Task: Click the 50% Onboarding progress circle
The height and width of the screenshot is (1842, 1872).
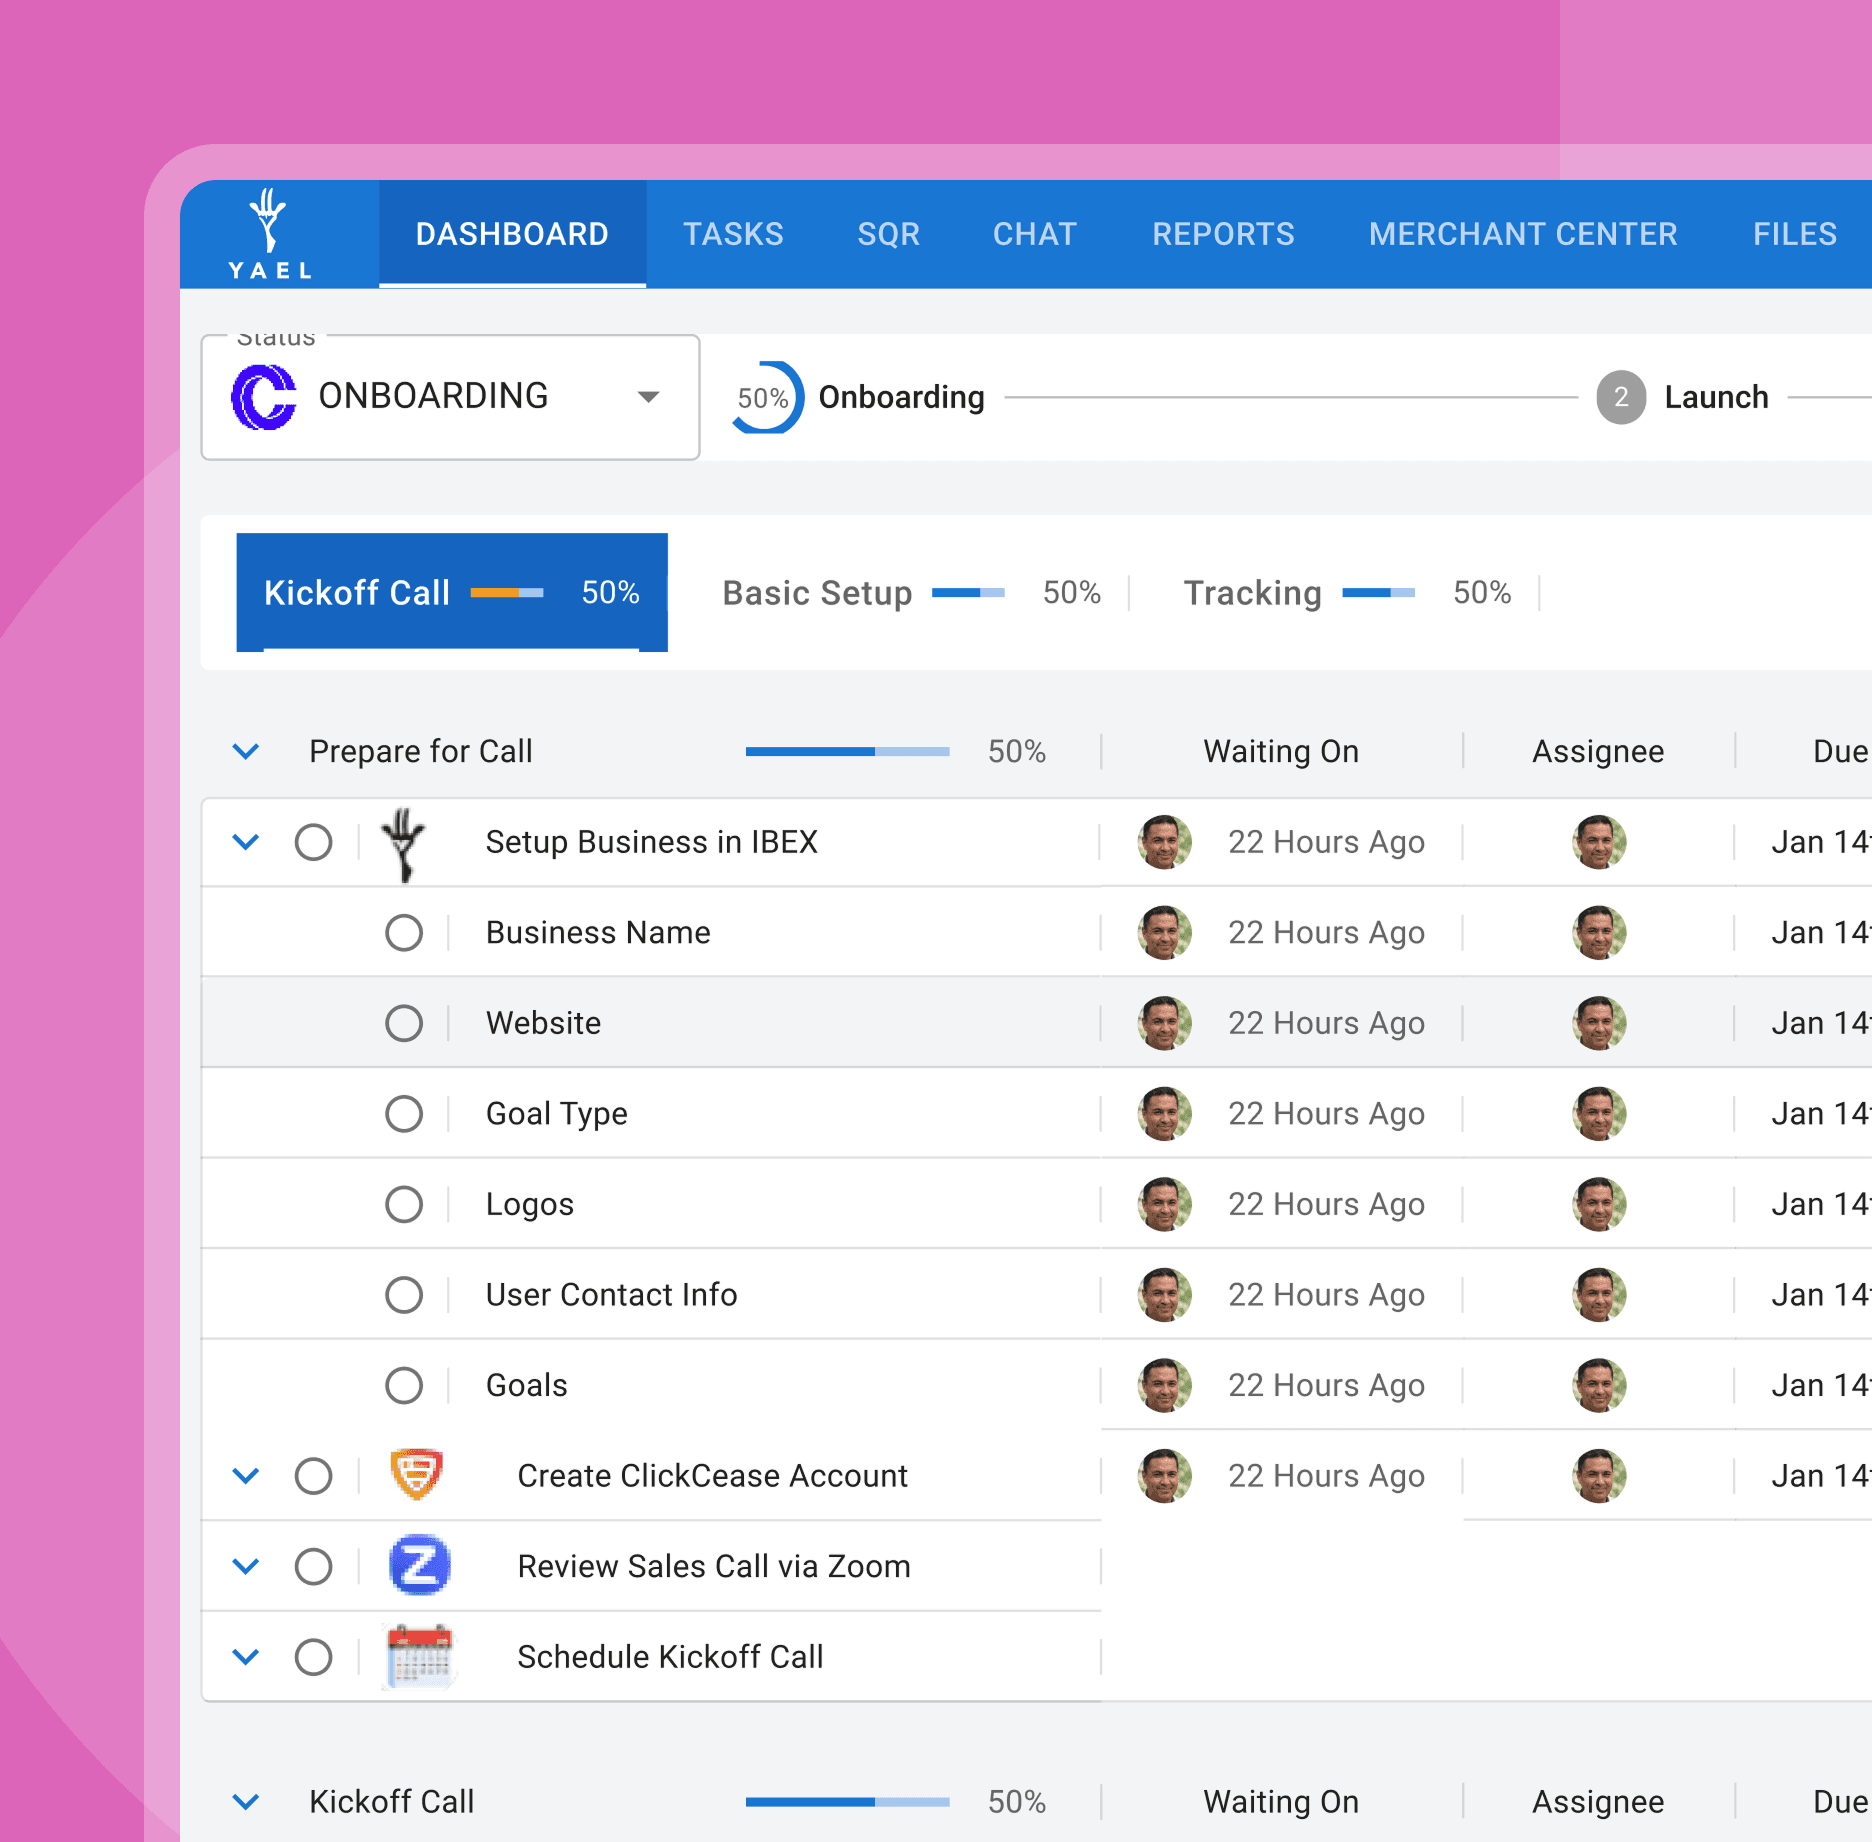Action: pyautogui.click(x=764, y=397)
